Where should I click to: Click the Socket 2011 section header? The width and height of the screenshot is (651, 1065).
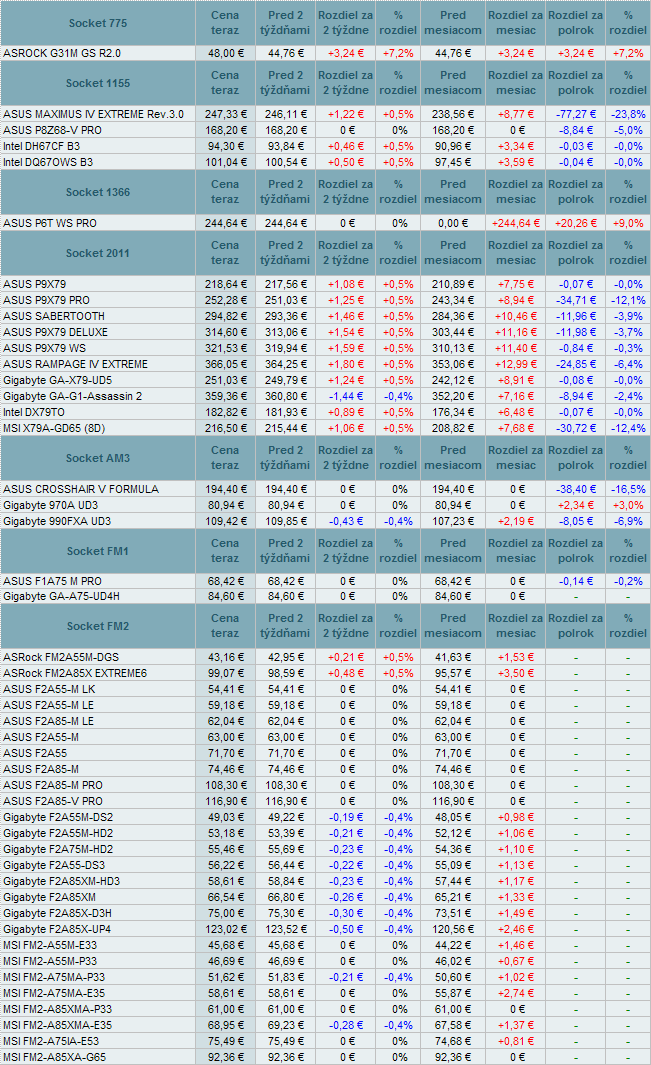tap(98, 253)
